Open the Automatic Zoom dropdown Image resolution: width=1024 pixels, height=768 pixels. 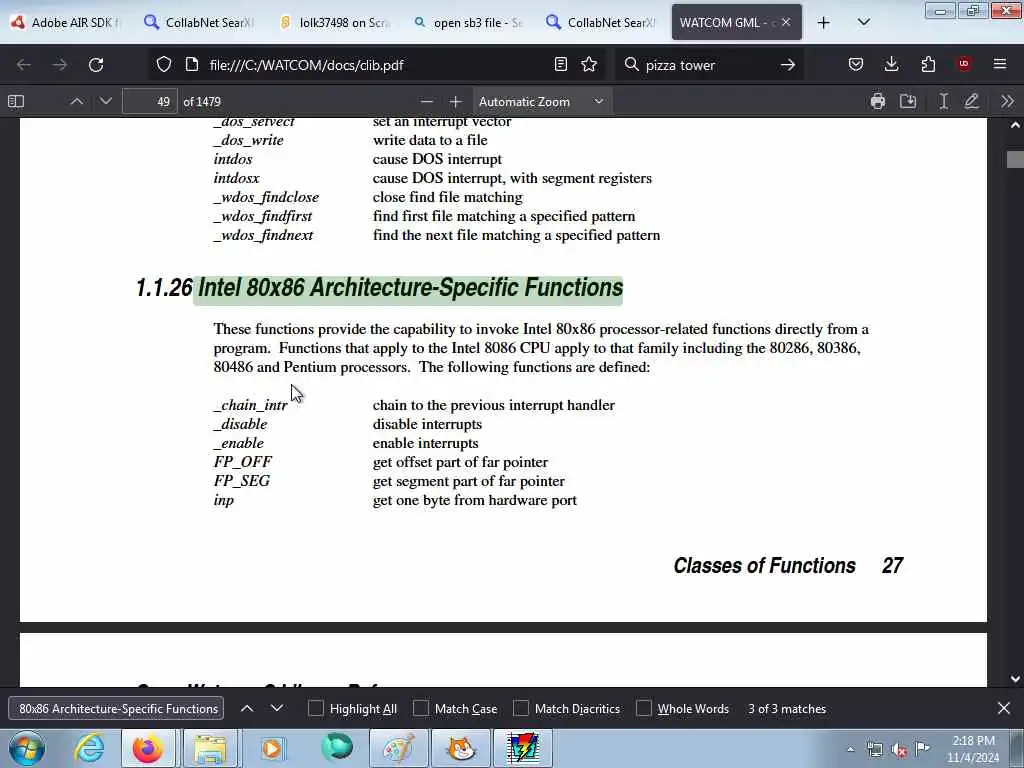pos(542,101)
